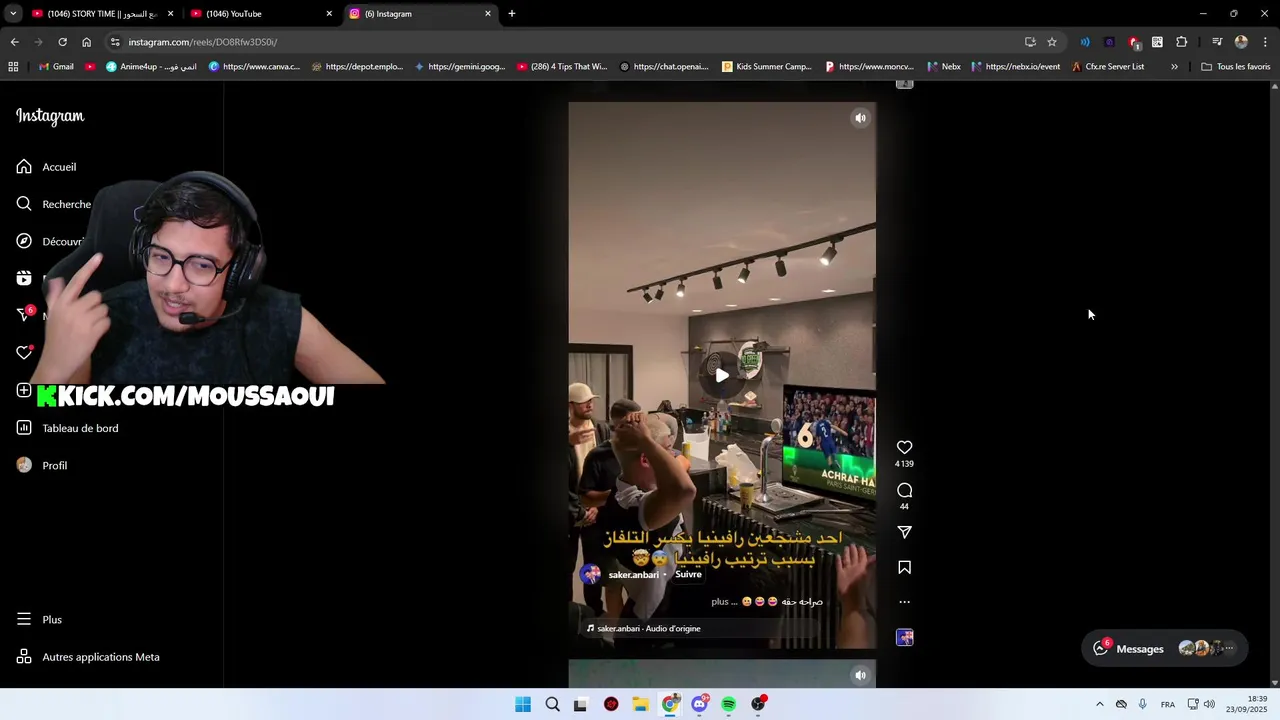1280x720 pixels.
Task: Open Spotify from taskbar
Action: [729, 704]
